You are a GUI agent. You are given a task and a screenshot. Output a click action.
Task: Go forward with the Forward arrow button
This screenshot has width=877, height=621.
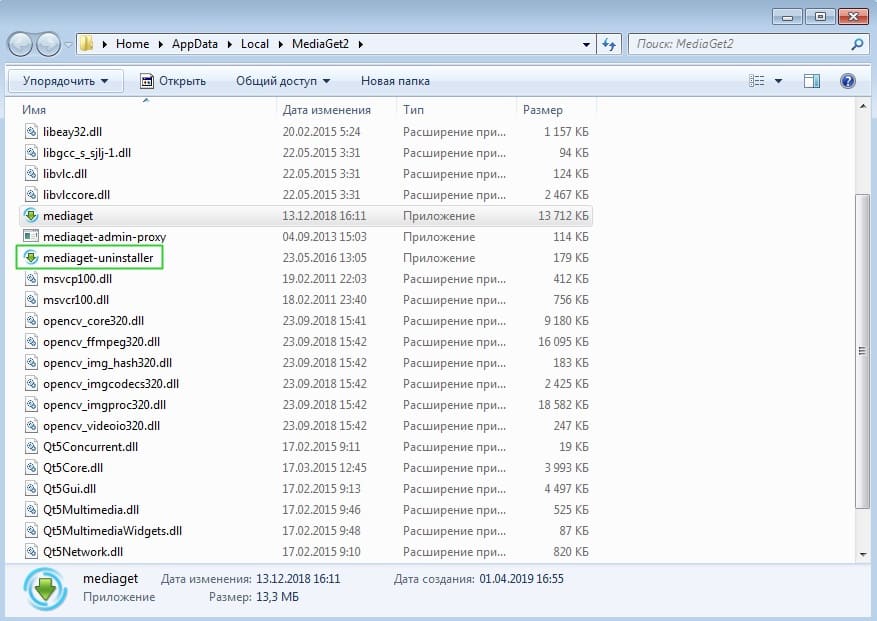[x=49, y=44]
